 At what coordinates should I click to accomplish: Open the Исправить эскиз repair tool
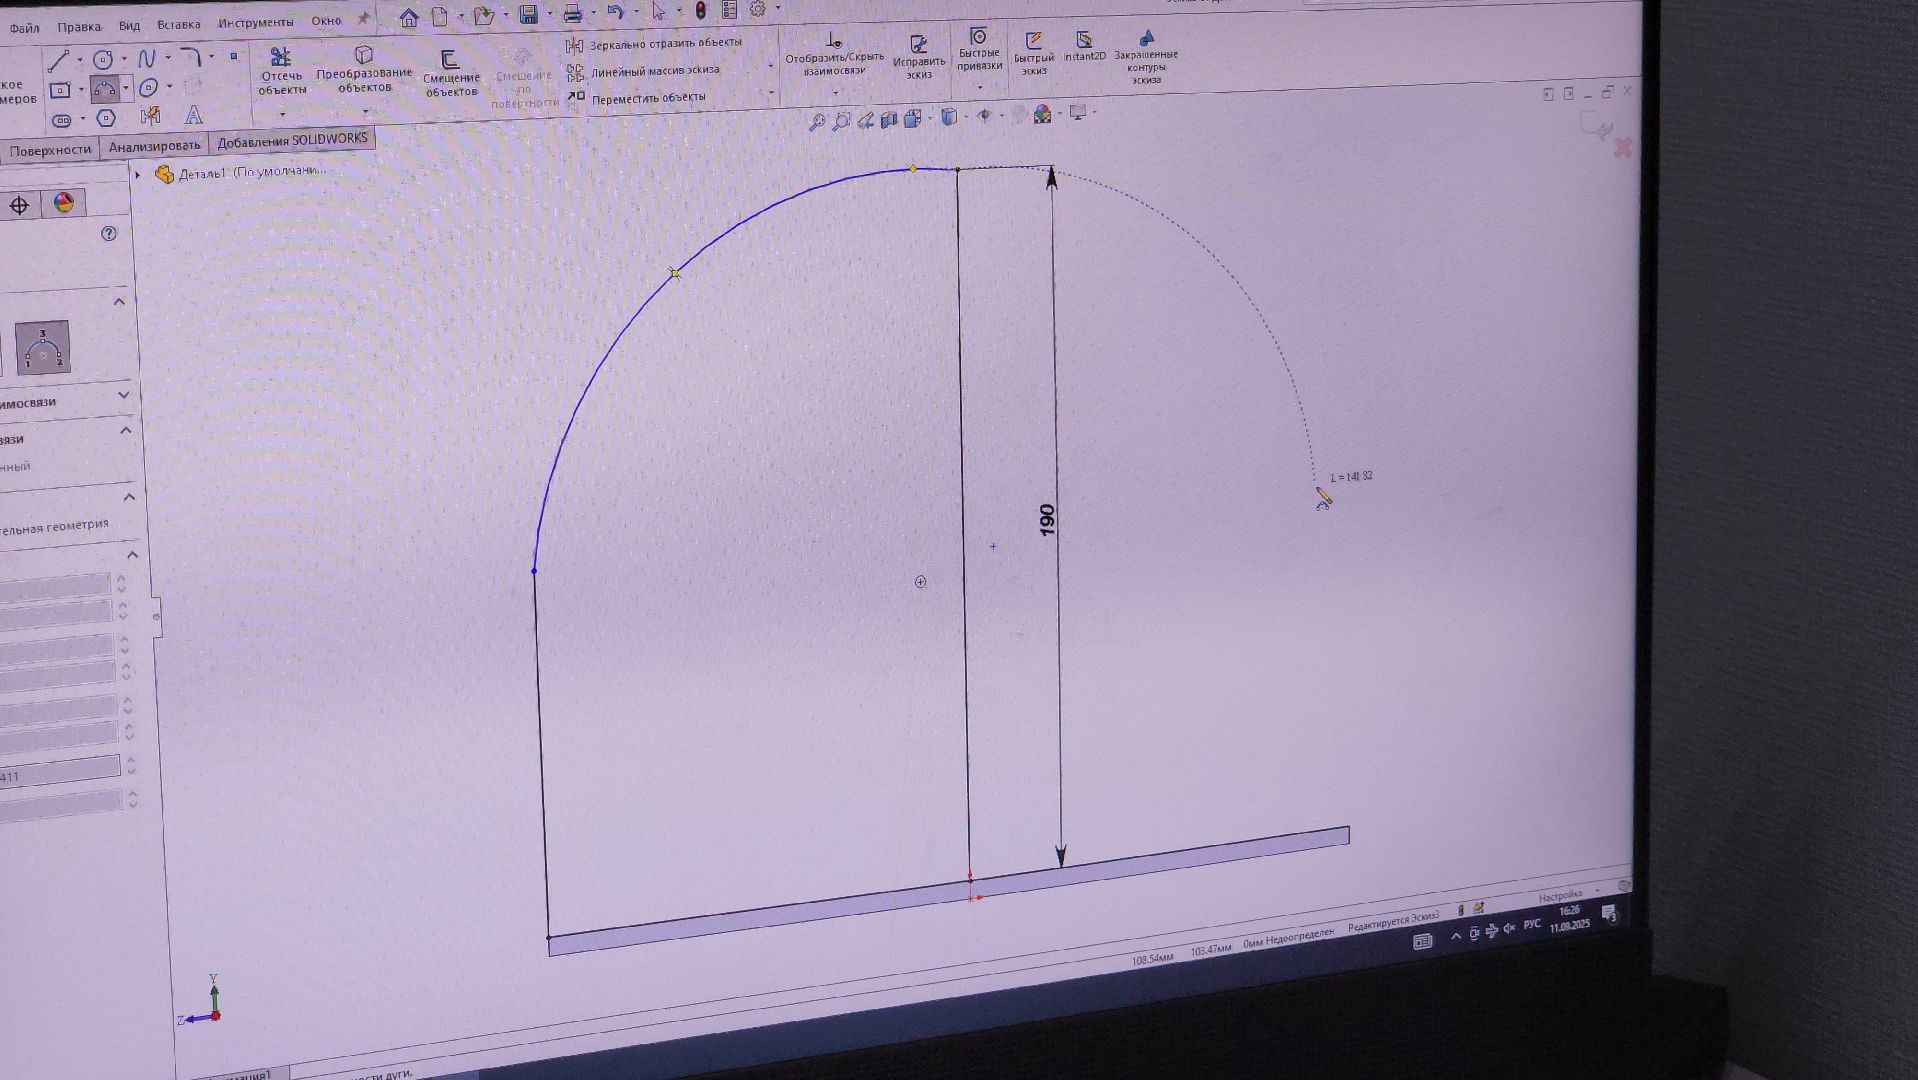click(x=918, y=56)
